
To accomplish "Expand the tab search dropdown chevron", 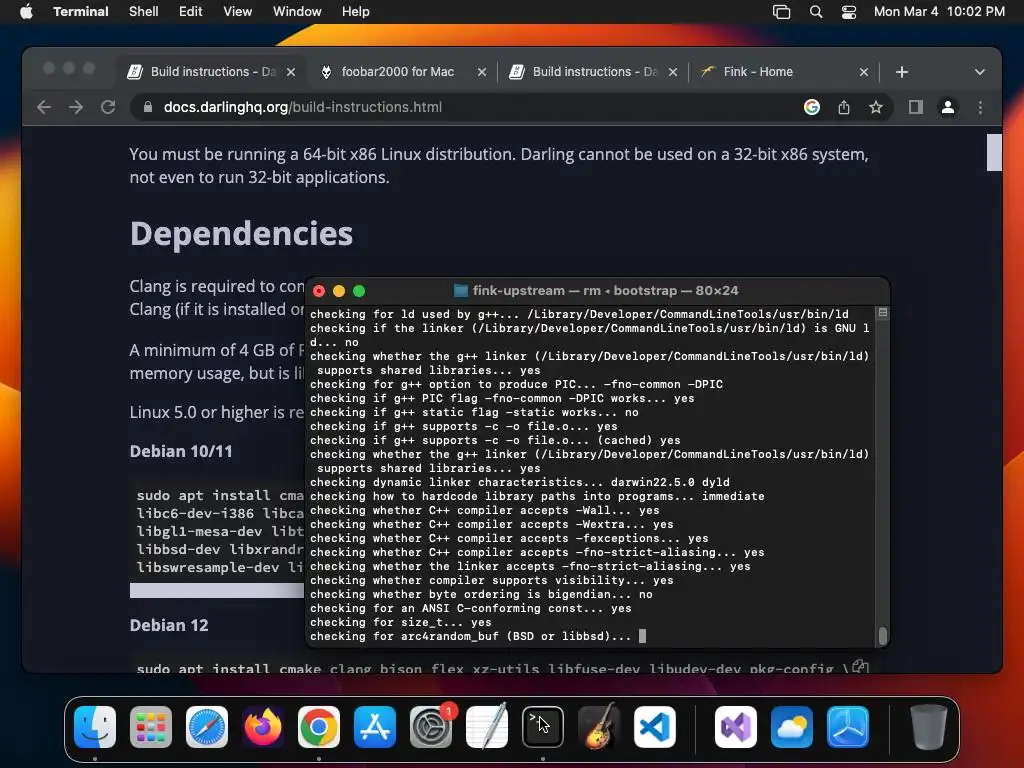I will pos(980,72).
